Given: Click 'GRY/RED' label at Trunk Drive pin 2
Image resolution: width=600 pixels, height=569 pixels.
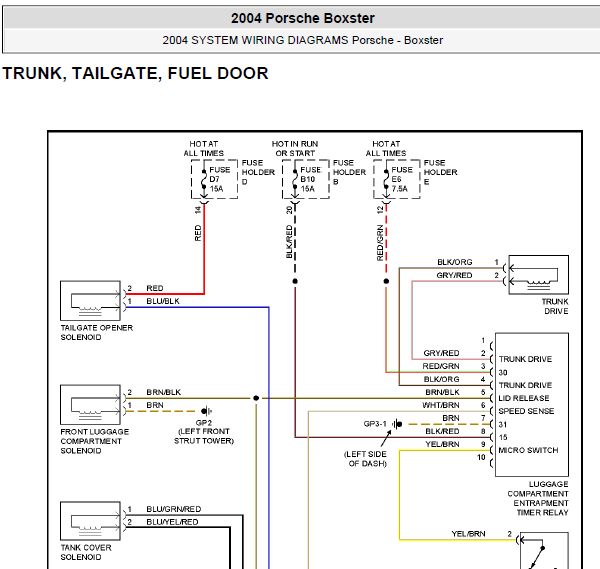Looking at the screenshot, I should point(454,275).
